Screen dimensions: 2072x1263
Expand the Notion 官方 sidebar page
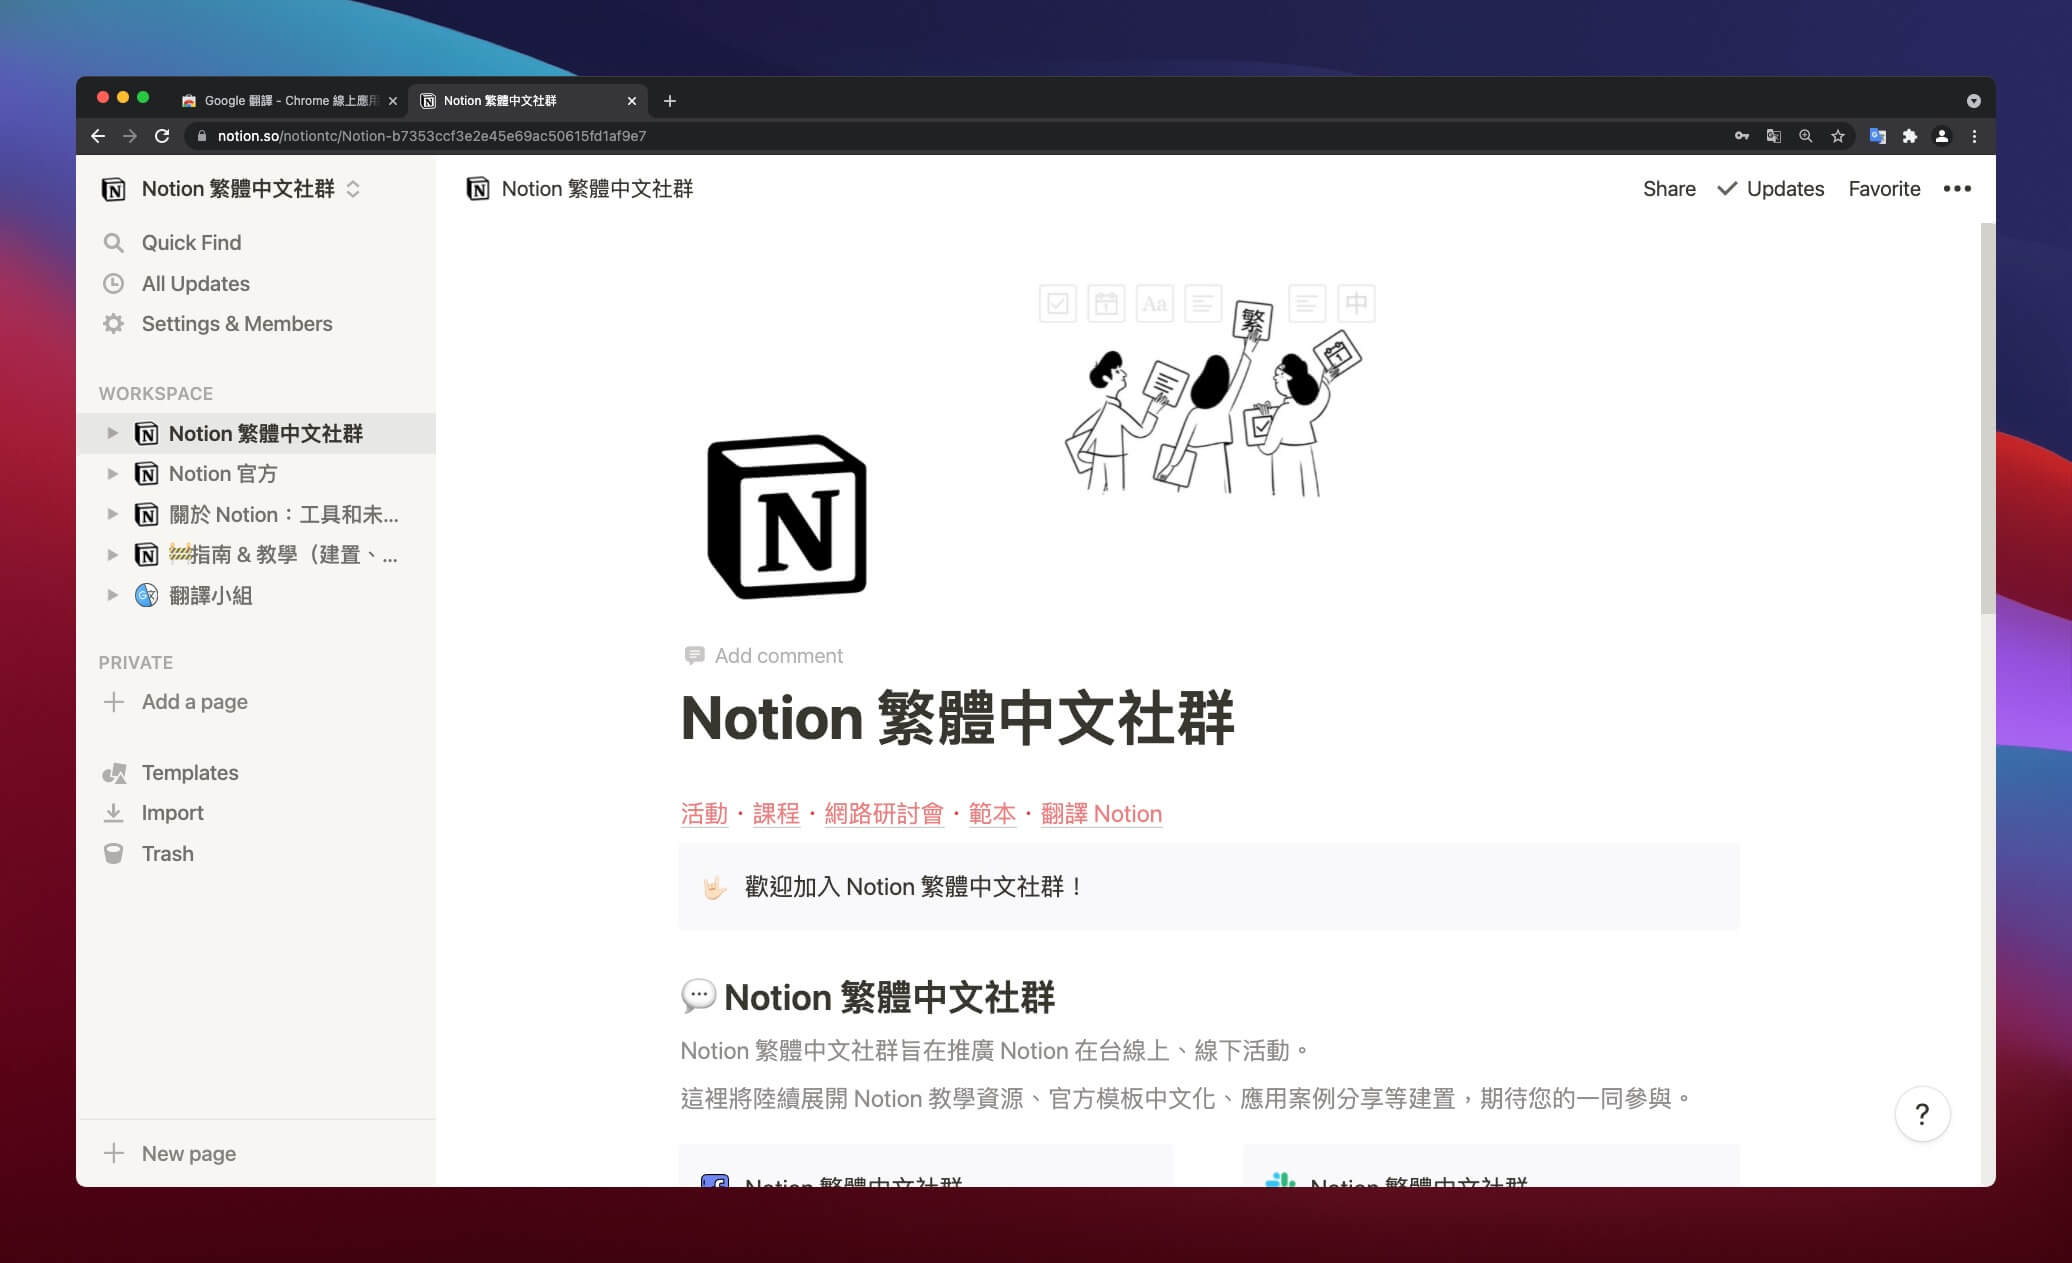click(112, 474)
